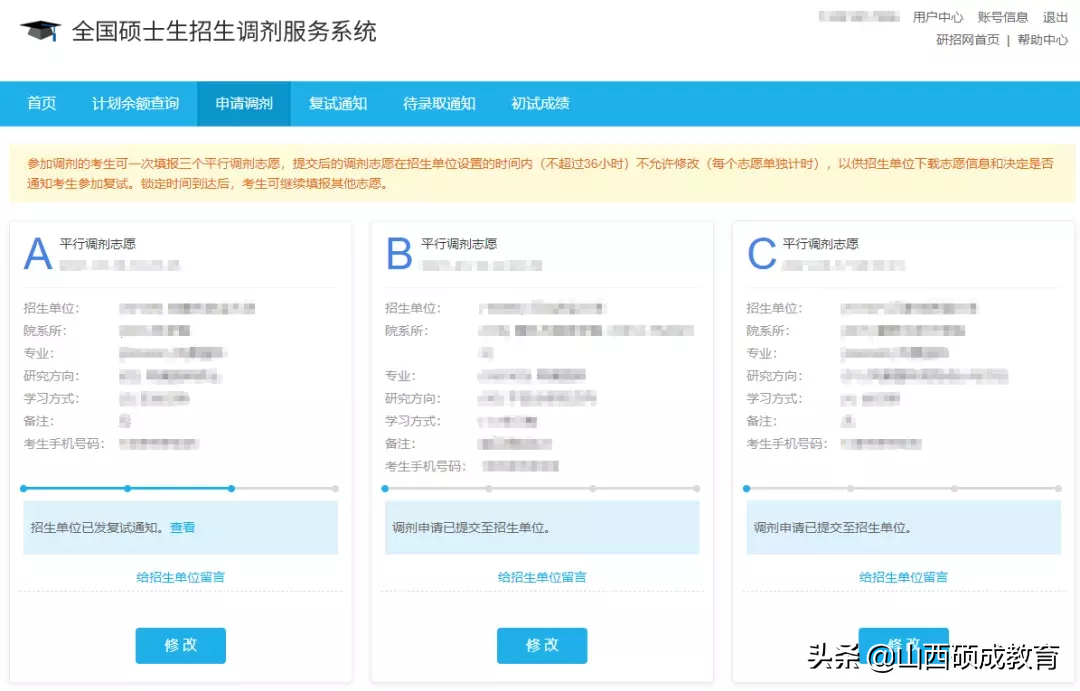Click third progress dot in 志愿 A
This screenshot has width=1080, height=691.
pyautogui.click(x=231, y=489)
